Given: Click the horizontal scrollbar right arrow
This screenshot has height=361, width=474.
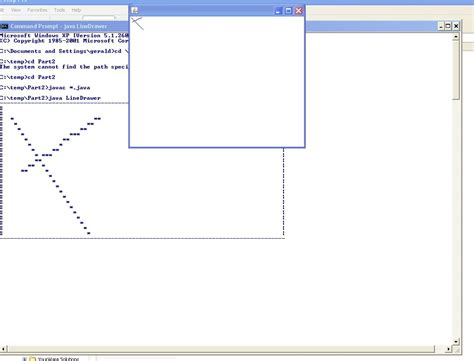Looking at the screenshot, I should pyautogui.click(x=448, y=349).
